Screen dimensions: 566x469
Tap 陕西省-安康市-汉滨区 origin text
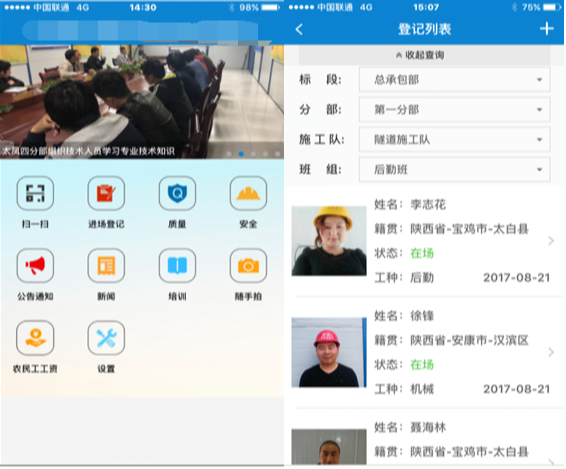click(x=469, y=340)
